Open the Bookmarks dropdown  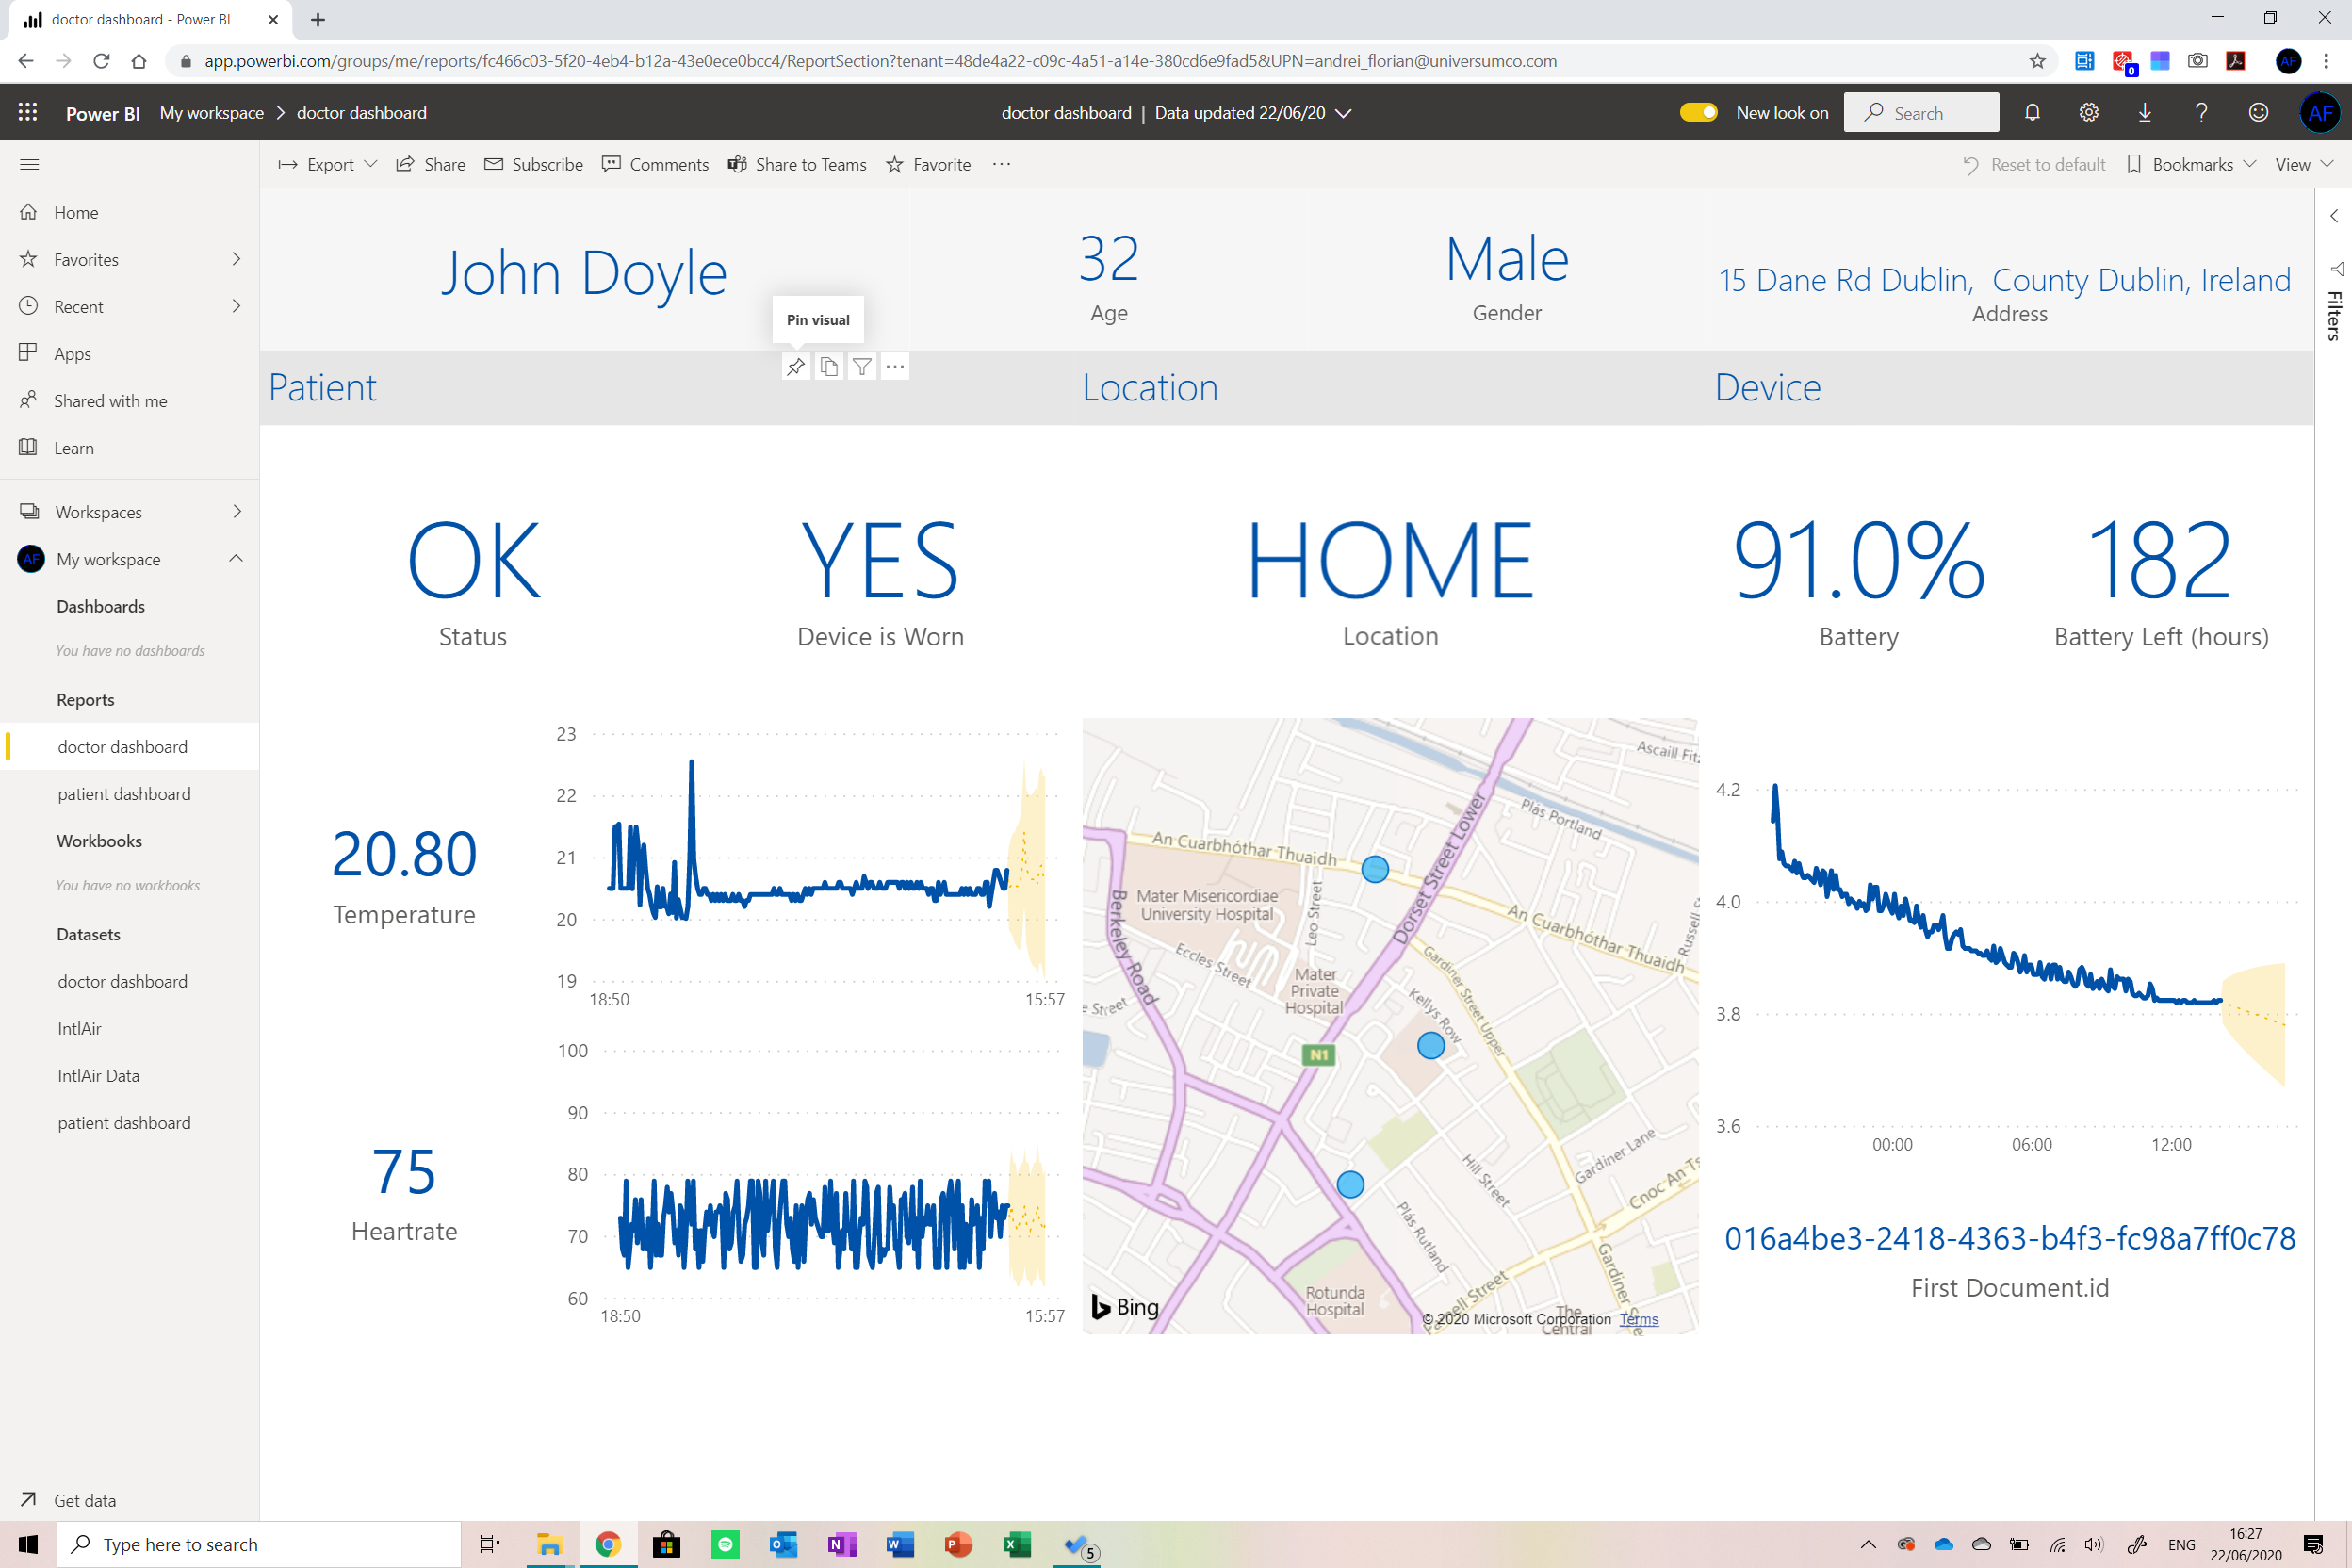point(2191,164)
